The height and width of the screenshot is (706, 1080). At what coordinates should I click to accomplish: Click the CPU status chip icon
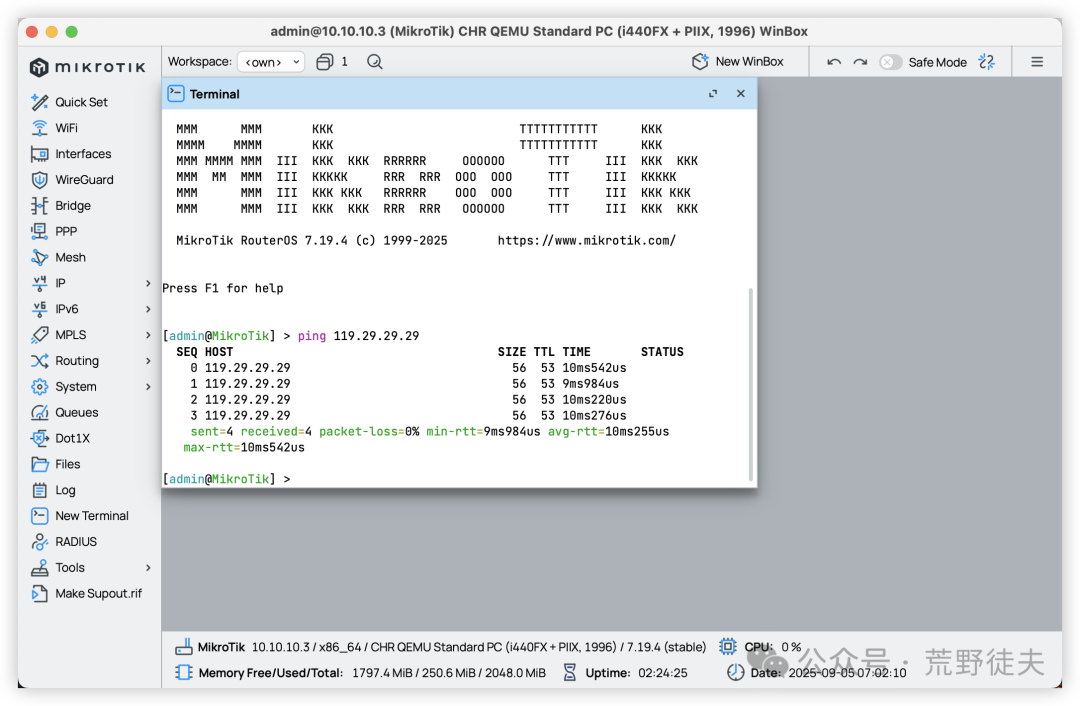pos(727,647)
